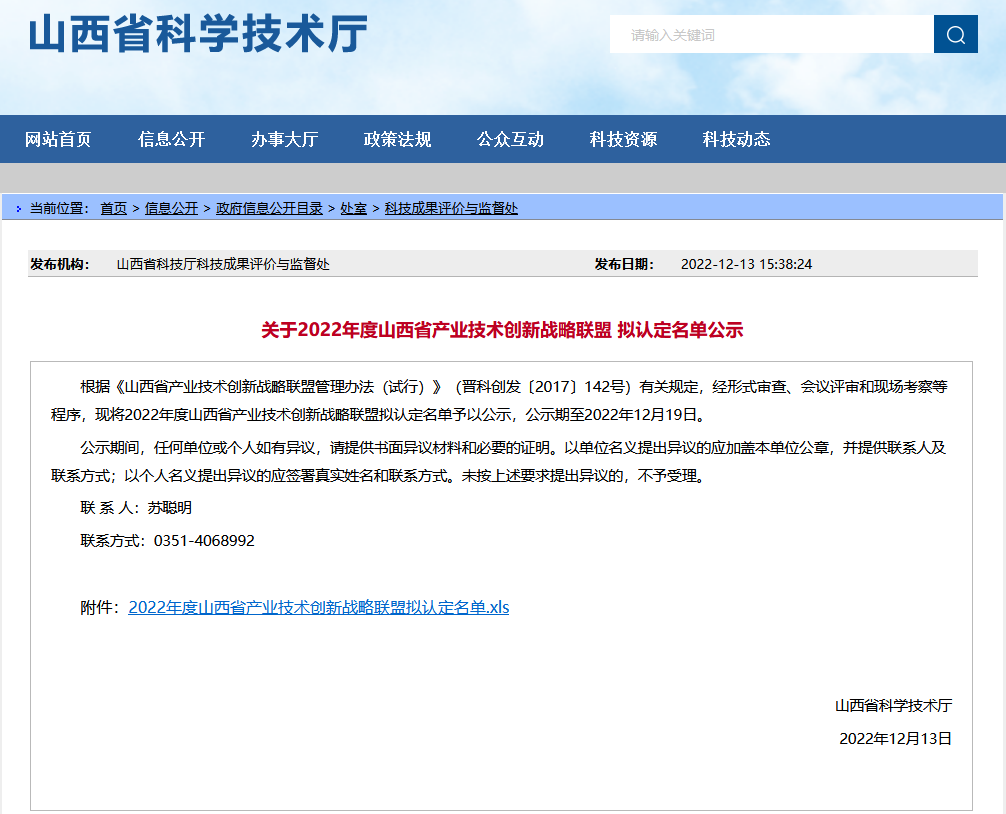Click the red article title heading
This screenshot has height=814, width=1006.
(502, 330)
